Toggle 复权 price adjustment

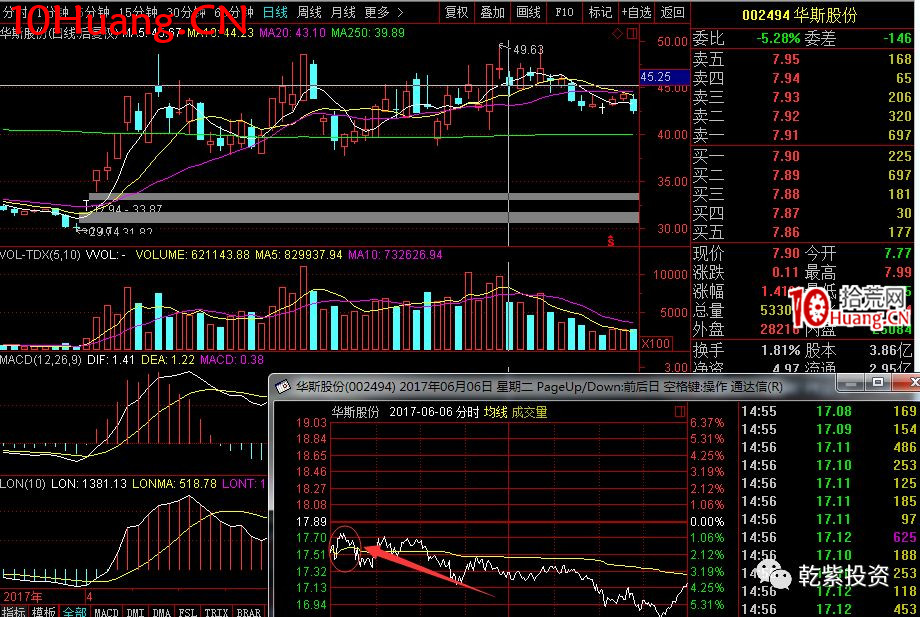click(457, 12)
